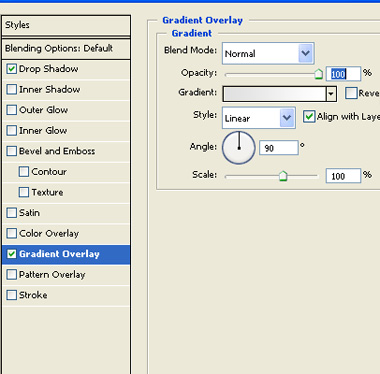Screen dimensions: 380x374
Task: Open the Pattern Overlay settings row
Action: pyautogui.click(x=66, y=275)
